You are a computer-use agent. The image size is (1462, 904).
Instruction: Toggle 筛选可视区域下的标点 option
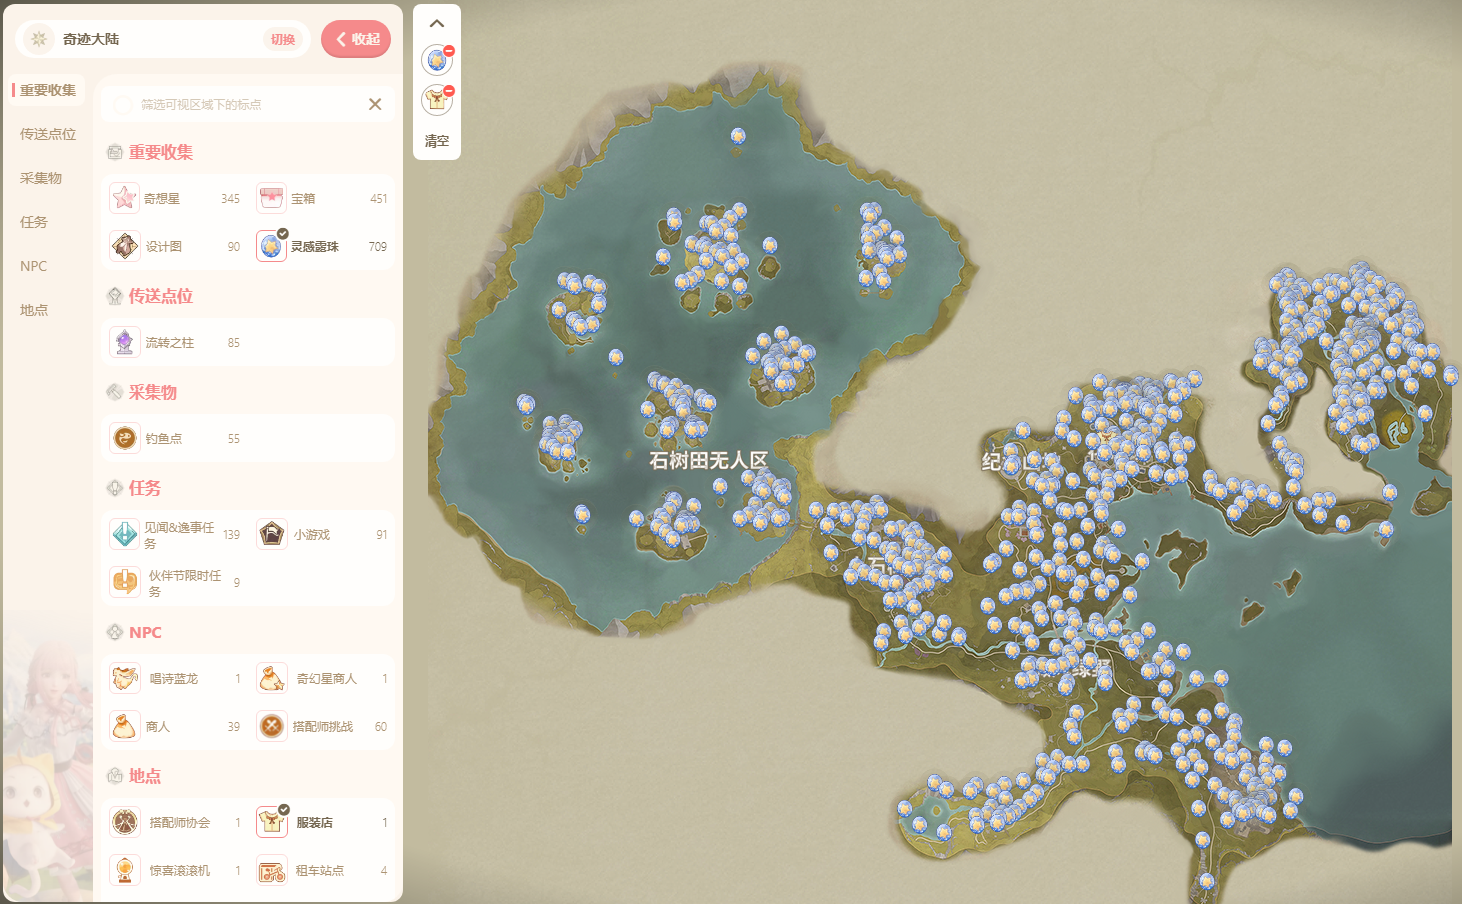(x=123, y=104)
